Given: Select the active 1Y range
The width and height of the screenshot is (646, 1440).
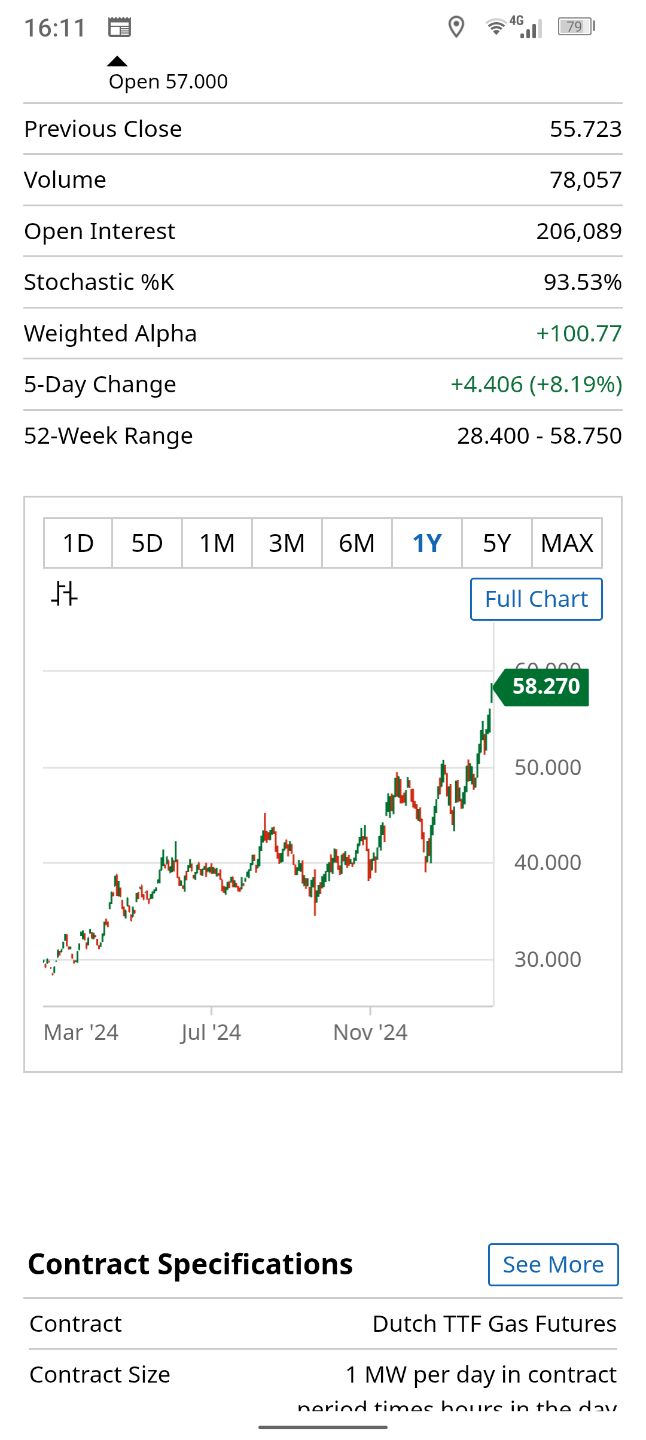Looking at the screenshot, I should click(x=427, y=543).
